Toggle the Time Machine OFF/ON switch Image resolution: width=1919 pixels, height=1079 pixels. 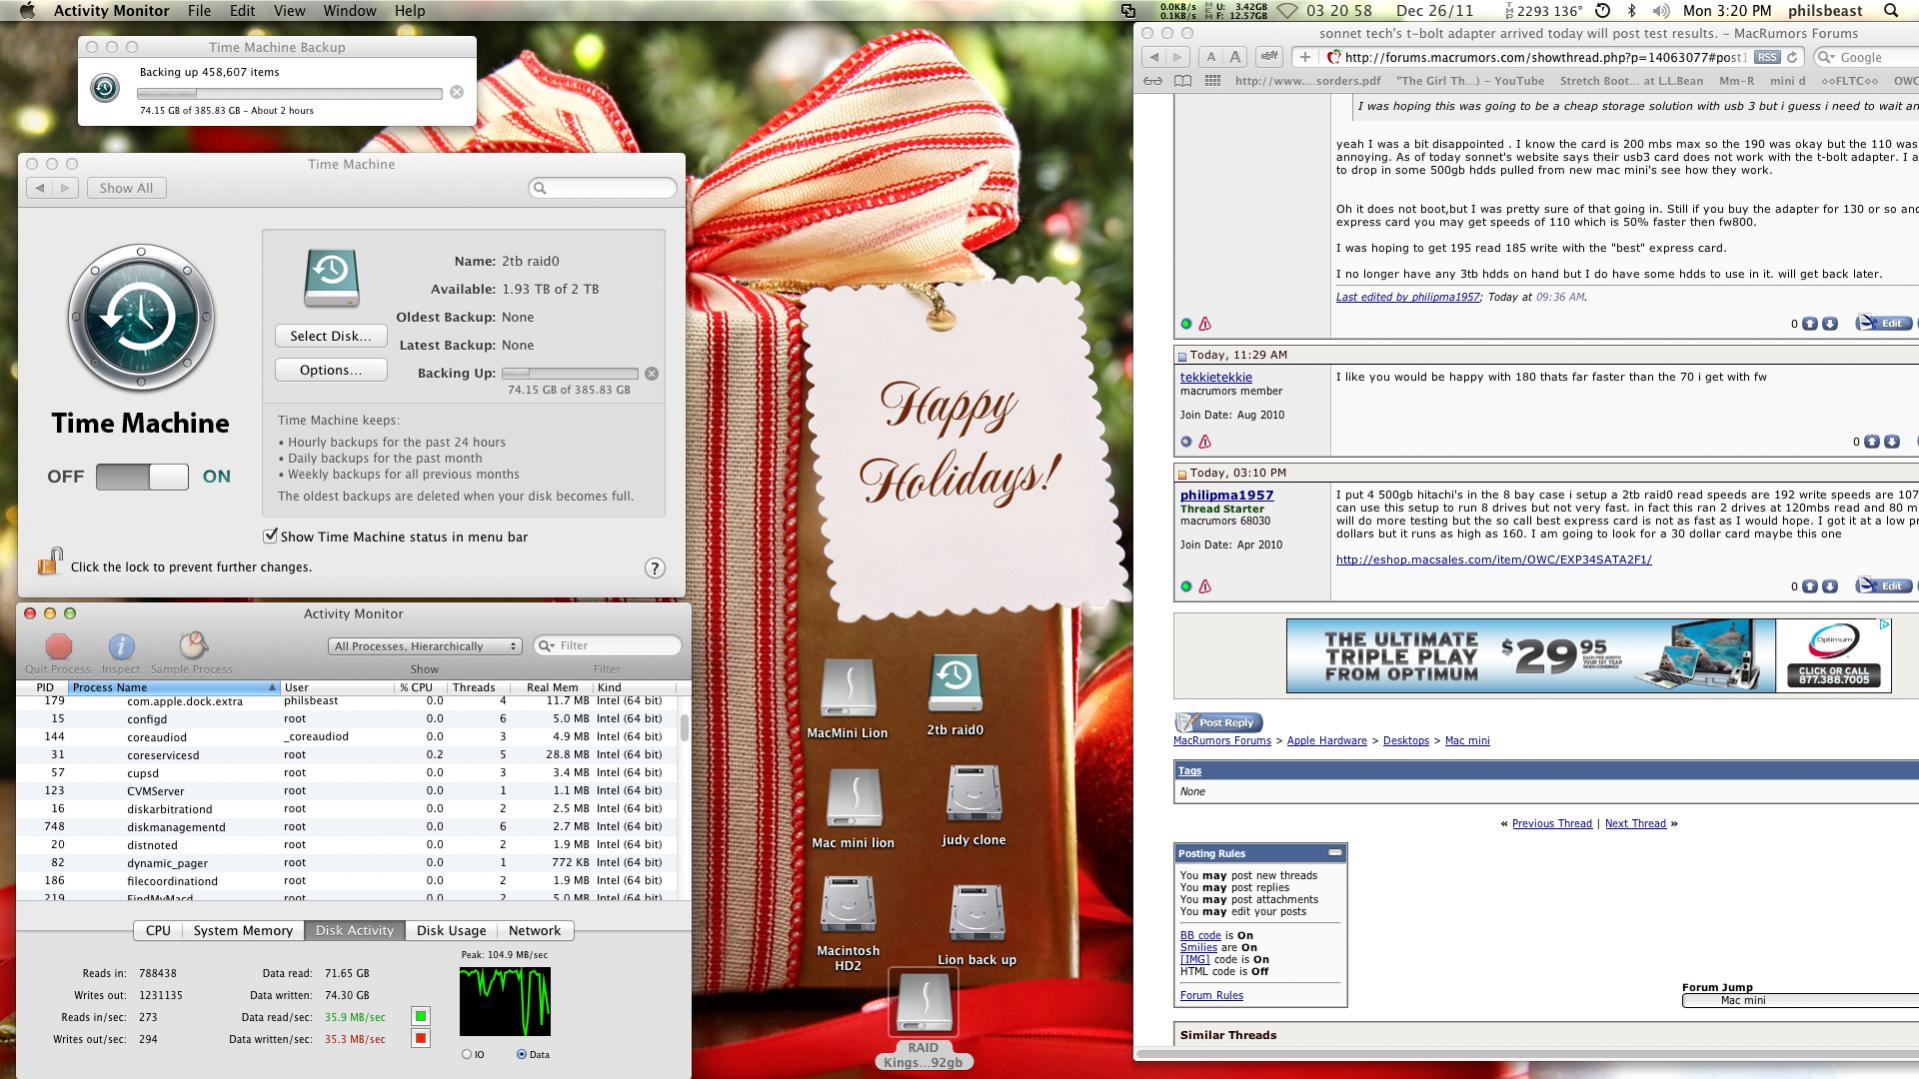click(142, 477)
